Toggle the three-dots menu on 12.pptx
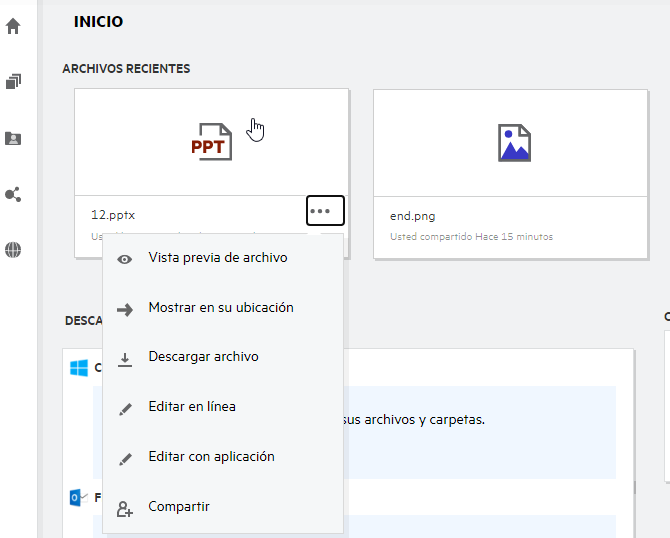 tap(325, 211)
